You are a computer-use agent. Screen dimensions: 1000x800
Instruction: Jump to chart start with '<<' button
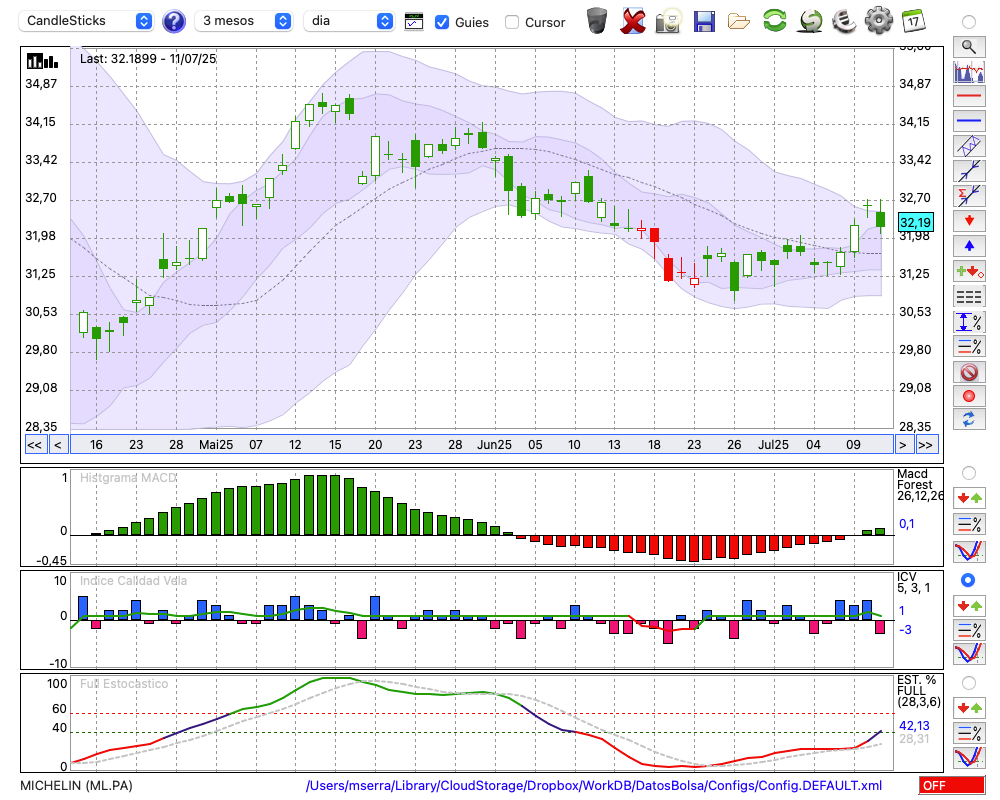[x=34, y=445]
